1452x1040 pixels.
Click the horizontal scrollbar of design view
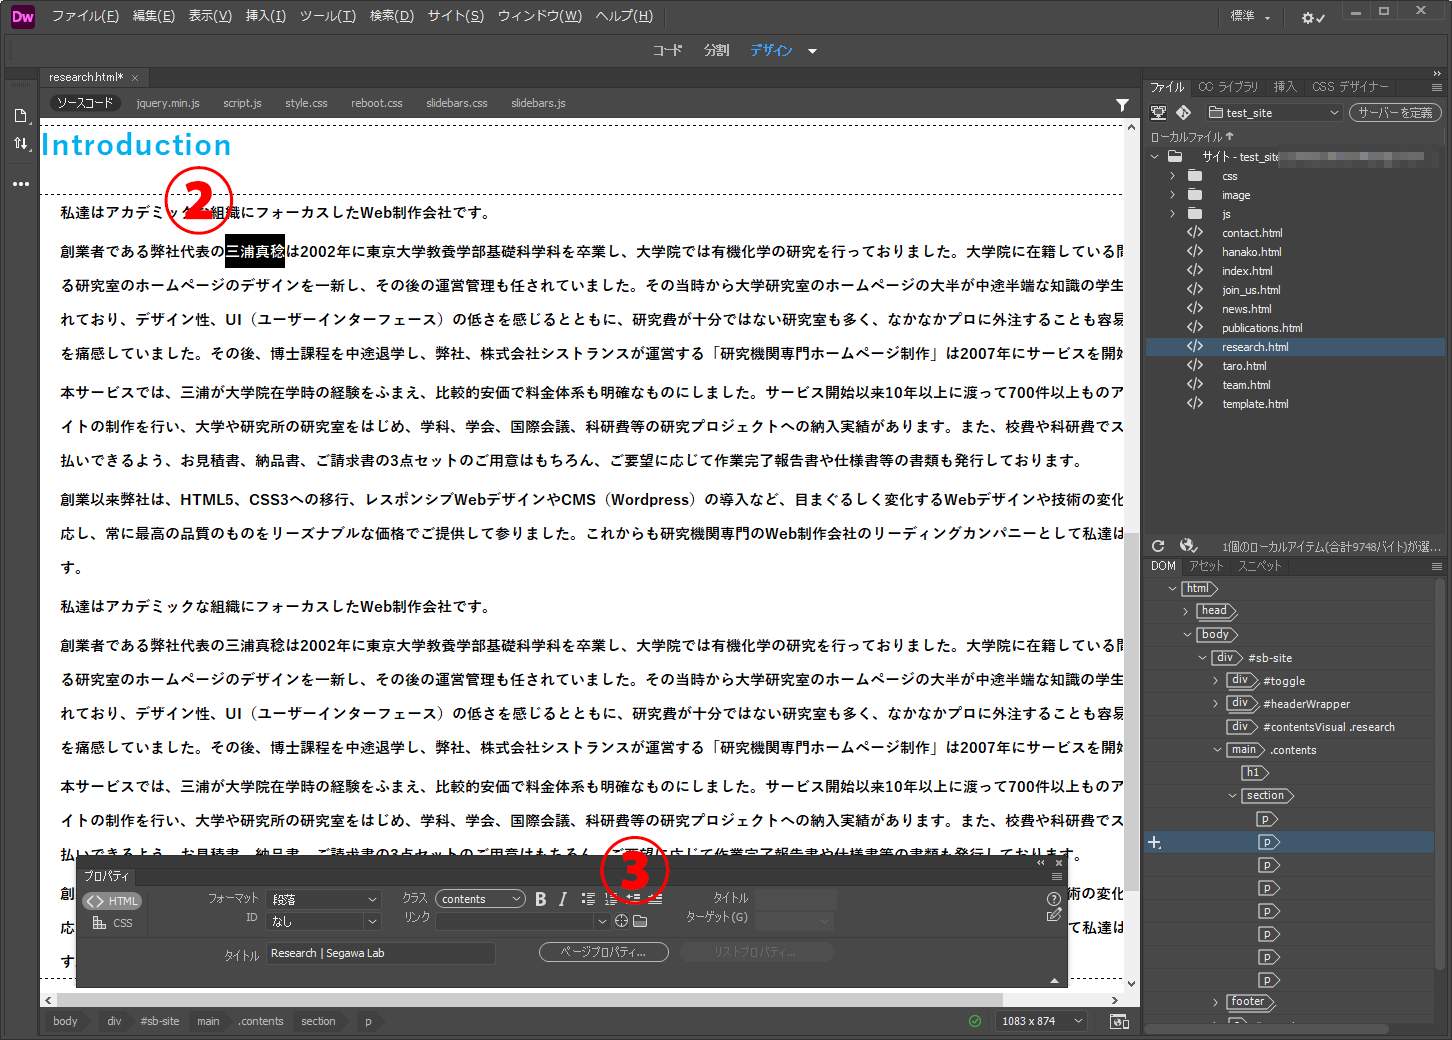tap(529, 1000)
